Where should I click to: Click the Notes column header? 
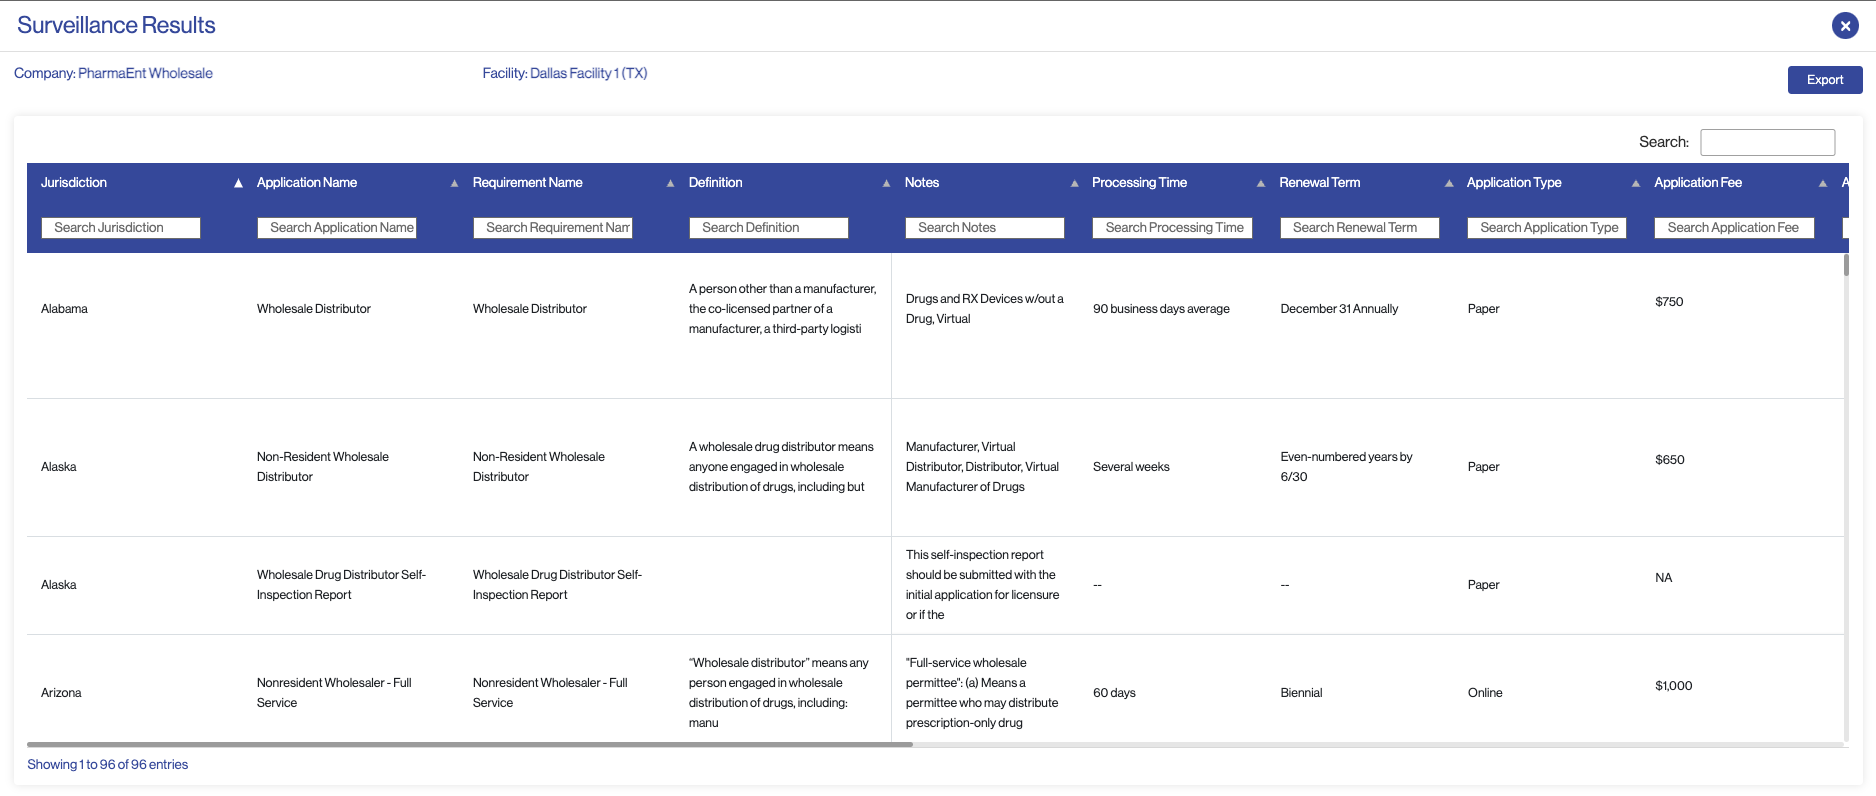tap(922, 182)
